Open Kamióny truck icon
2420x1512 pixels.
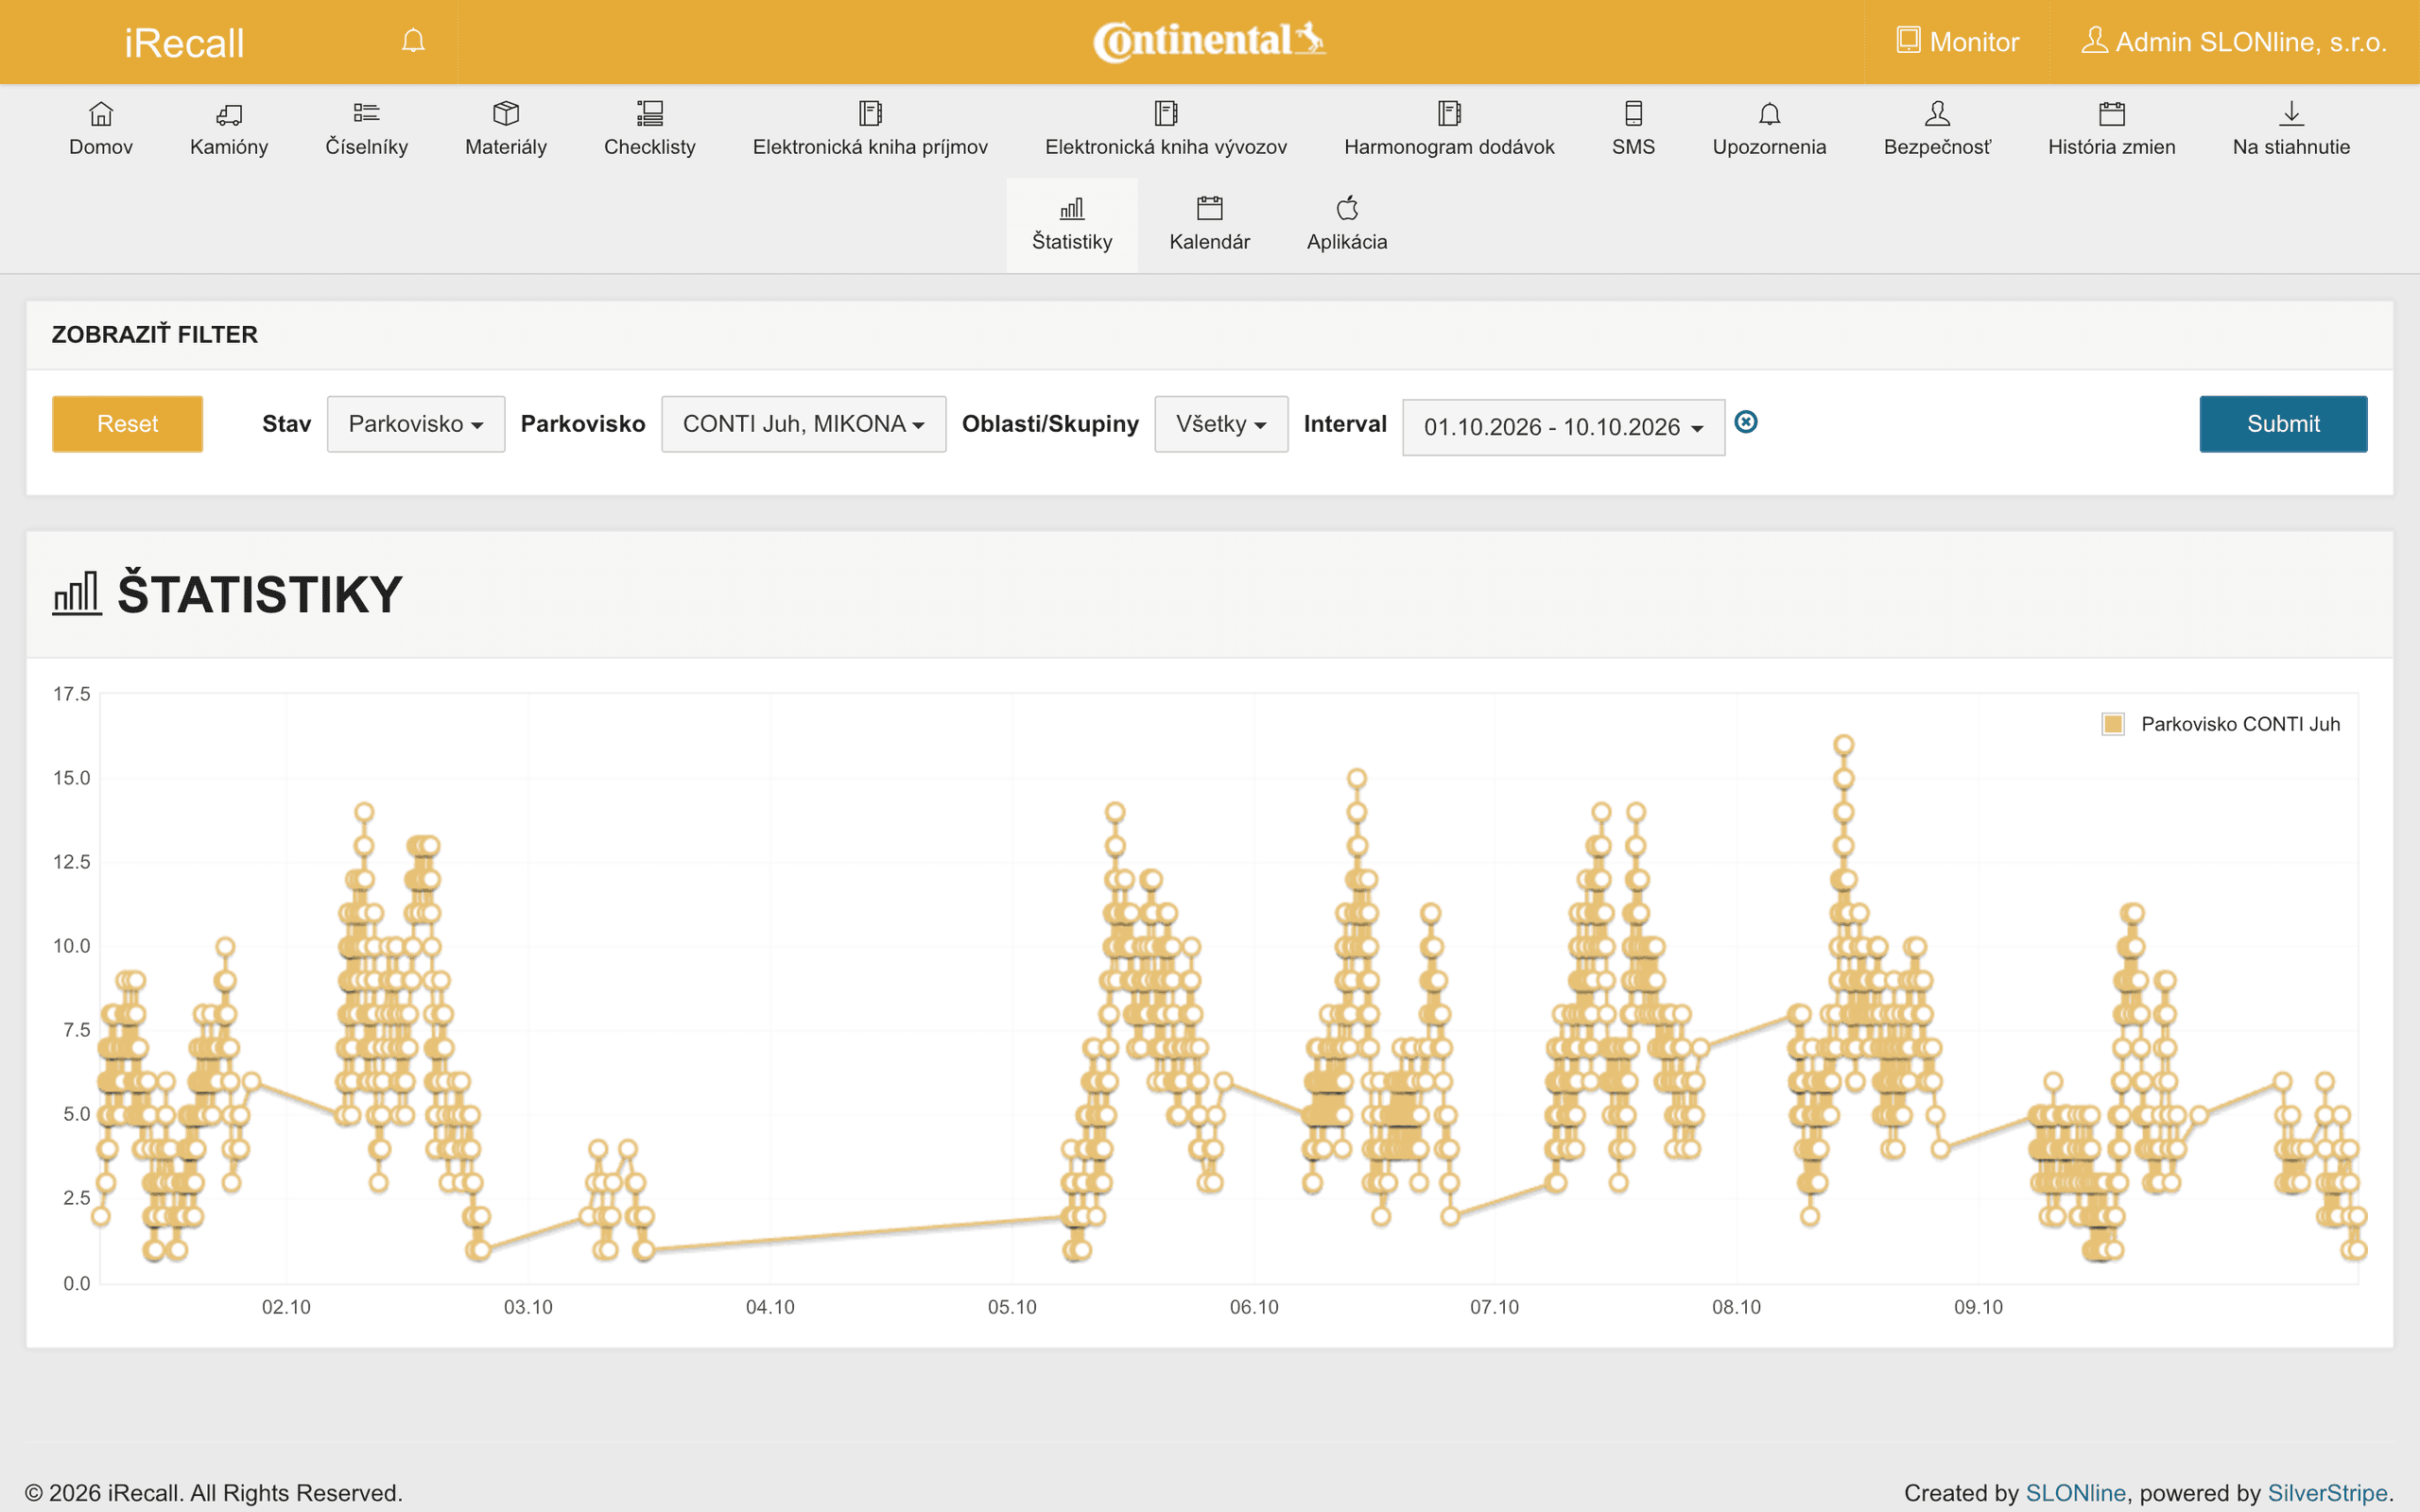point(229,113)
